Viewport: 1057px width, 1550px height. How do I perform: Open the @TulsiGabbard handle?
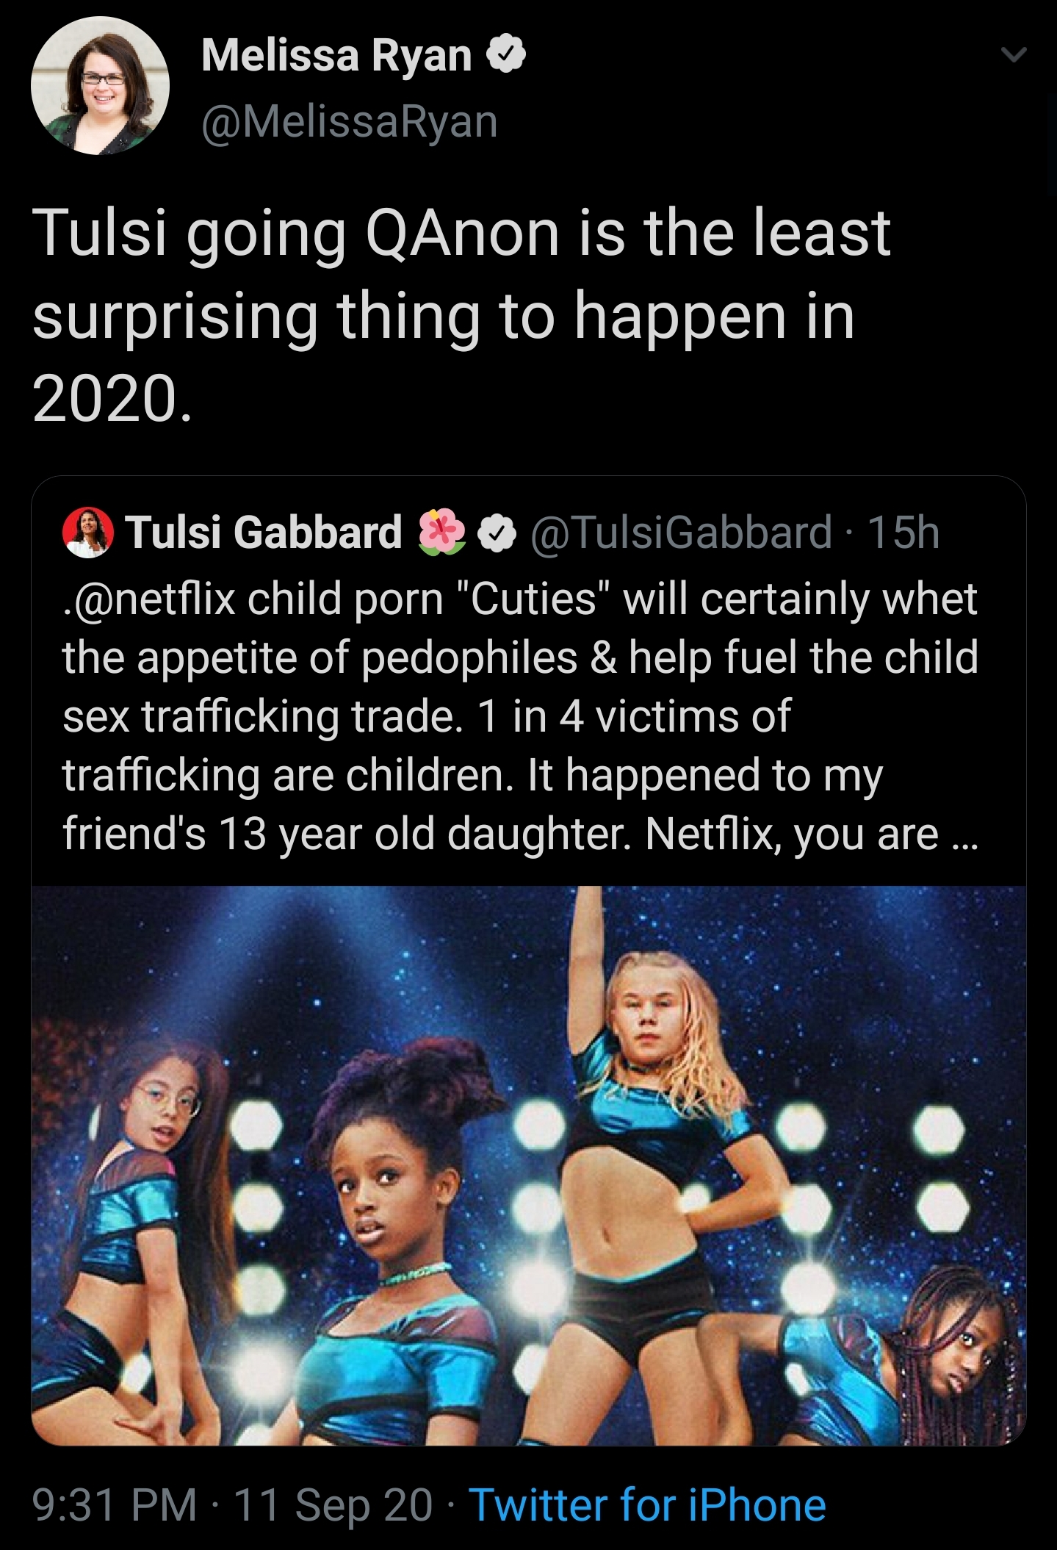[680, 532]
